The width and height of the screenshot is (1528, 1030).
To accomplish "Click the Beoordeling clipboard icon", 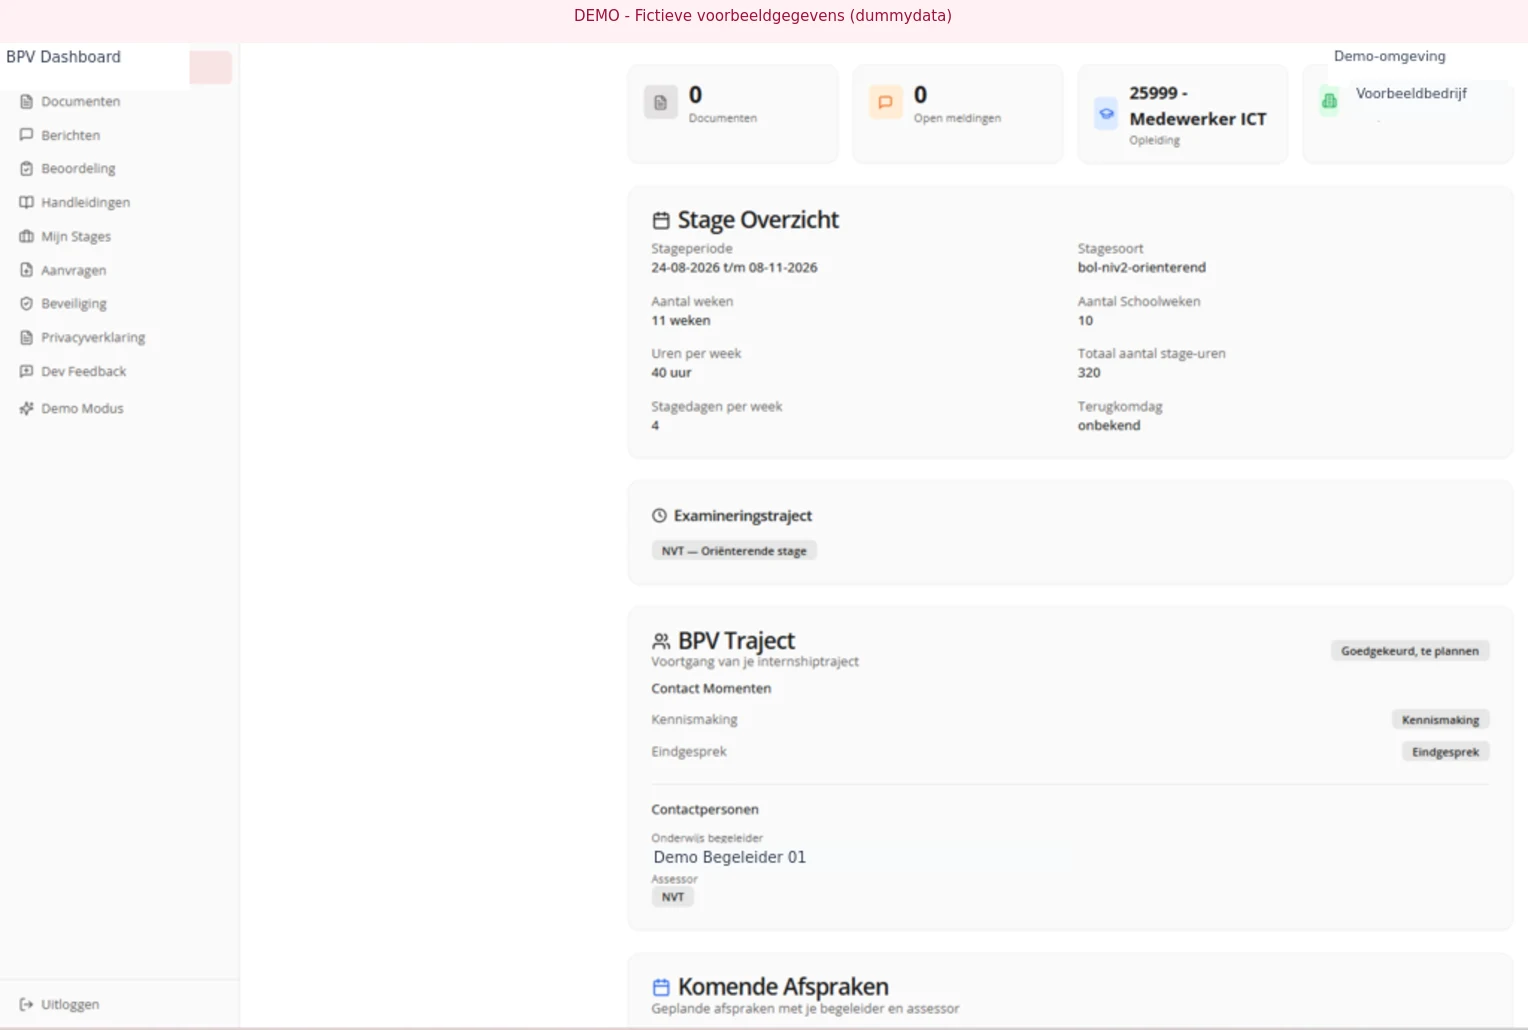I will [27, 168].
